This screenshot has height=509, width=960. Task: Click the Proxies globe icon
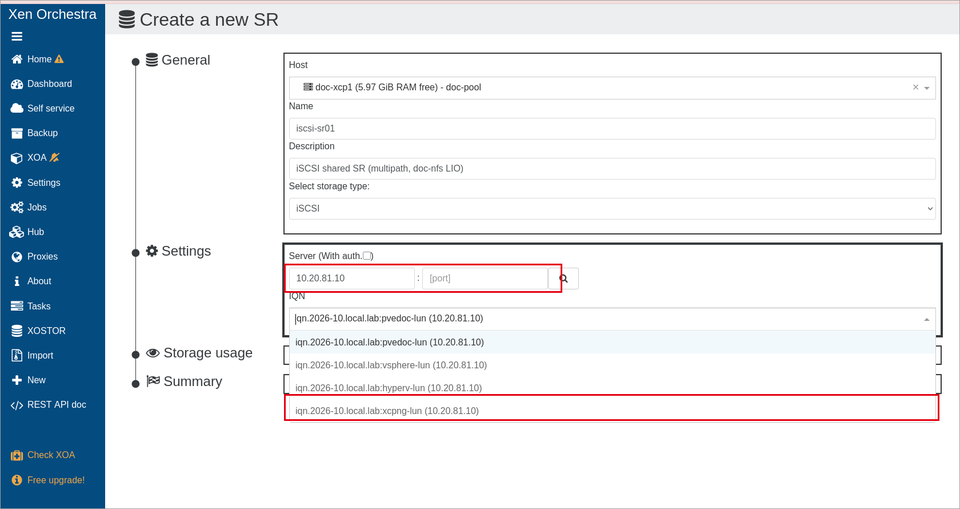pyautogui.click(x=17, y=257)
